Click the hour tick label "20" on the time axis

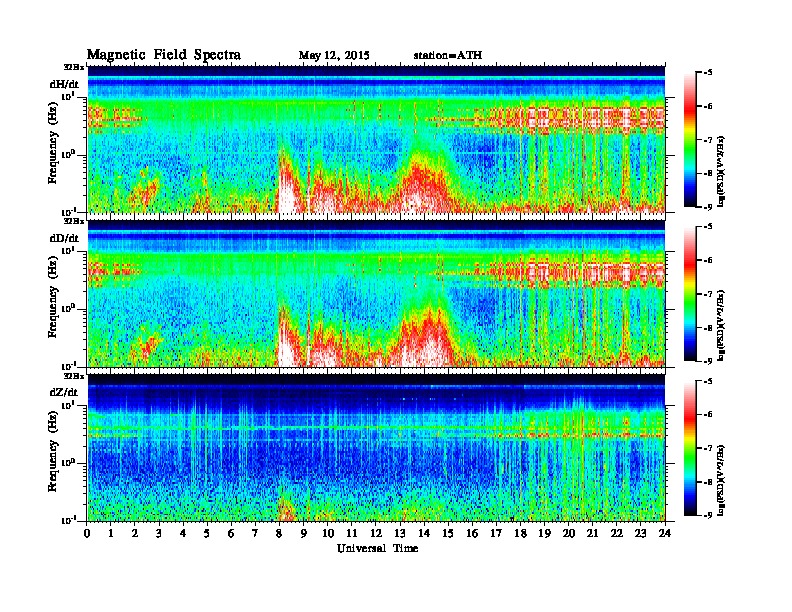(569, 533)
